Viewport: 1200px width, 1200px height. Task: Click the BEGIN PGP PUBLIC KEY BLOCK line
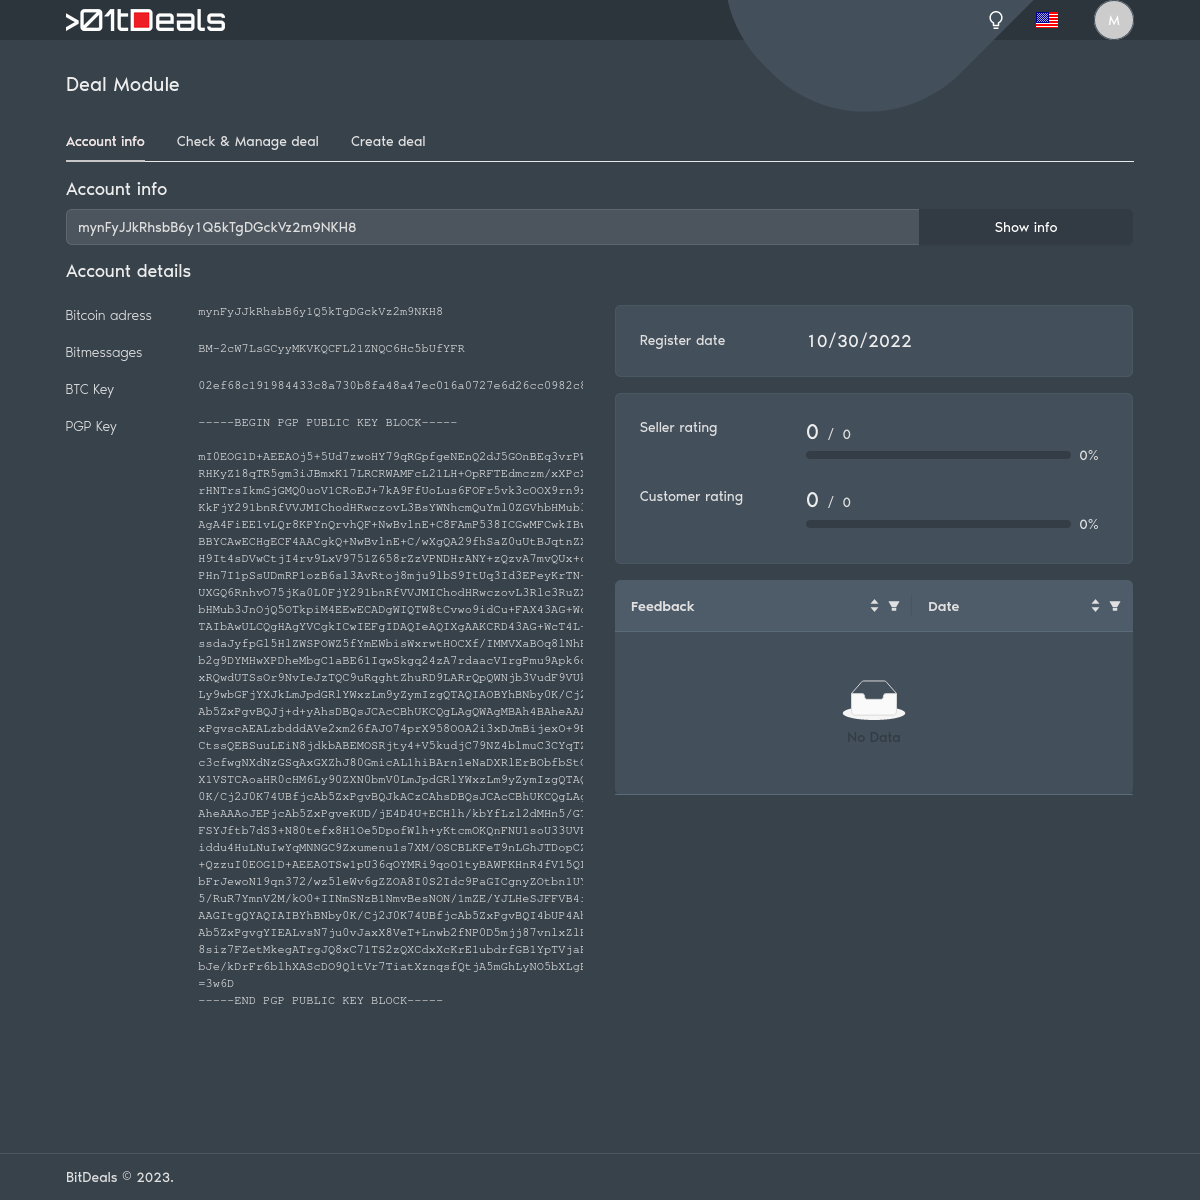pos(327,423)
